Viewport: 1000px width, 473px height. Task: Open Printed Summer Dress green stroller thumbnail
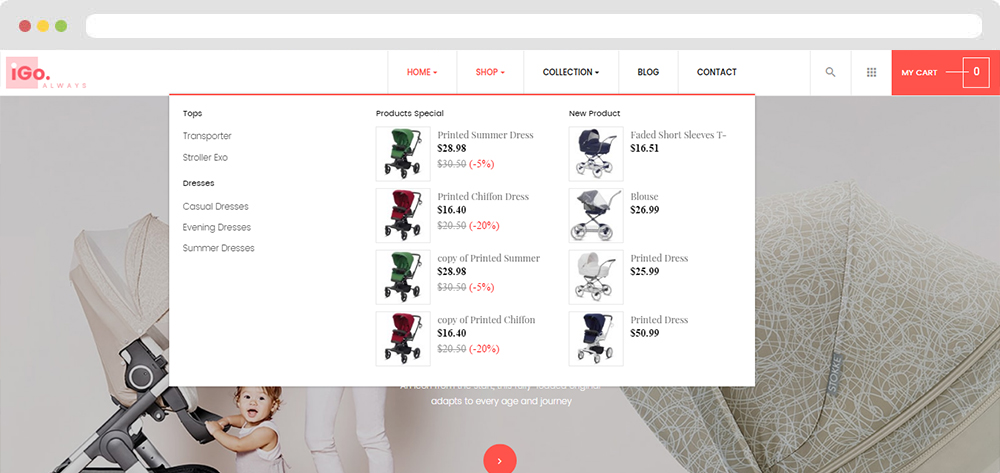pos(403,154)
